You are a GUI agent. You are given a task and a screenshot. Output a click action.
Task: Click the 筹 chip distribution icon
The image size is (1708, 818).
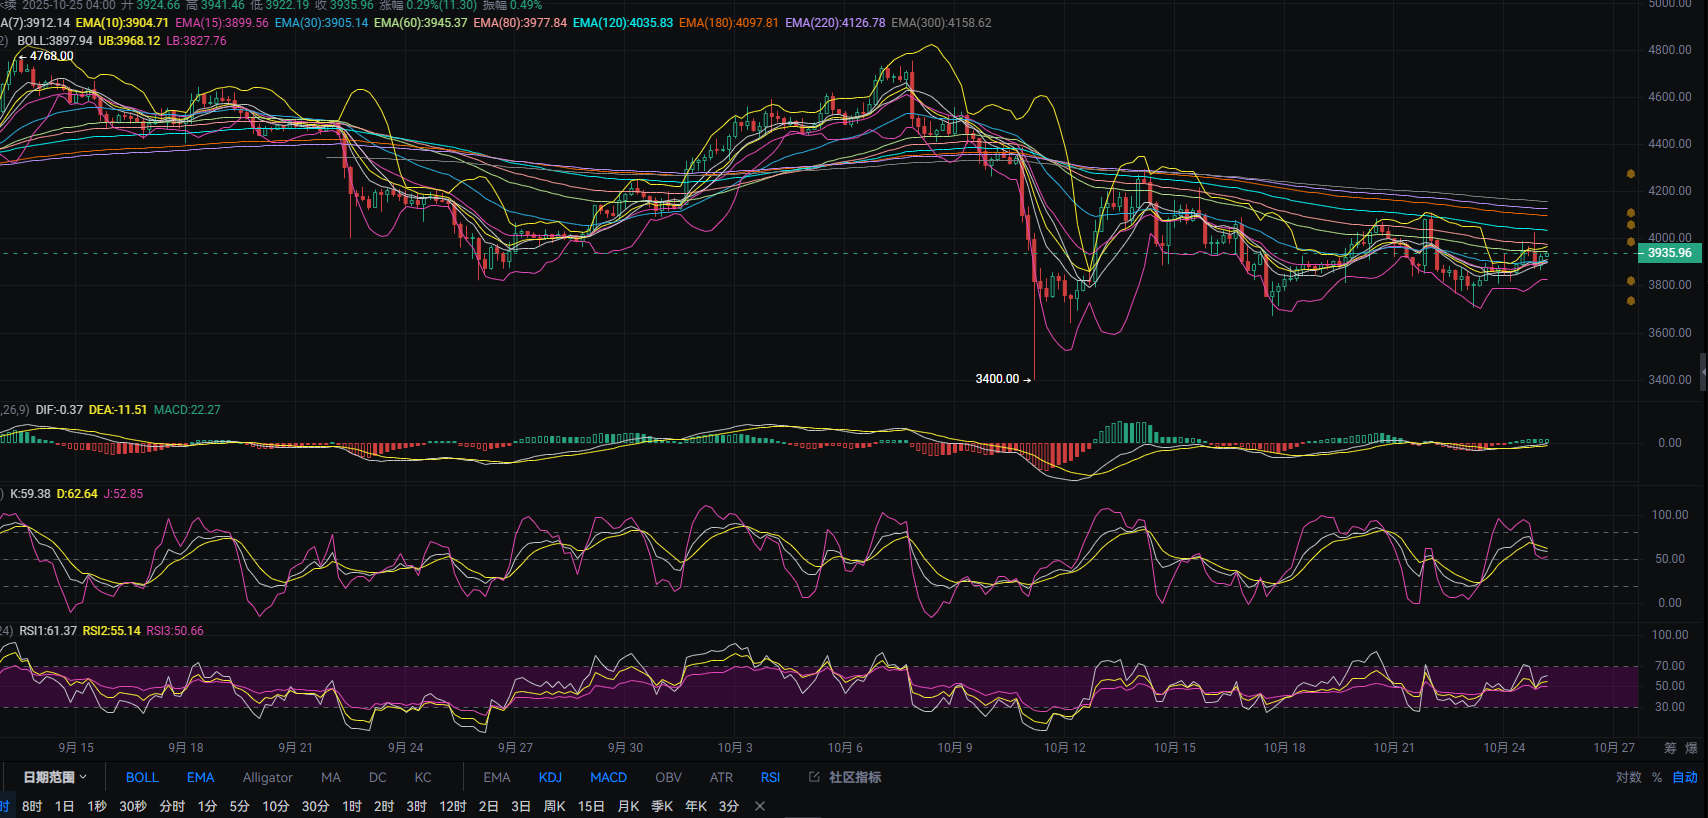pos(1670,748)
